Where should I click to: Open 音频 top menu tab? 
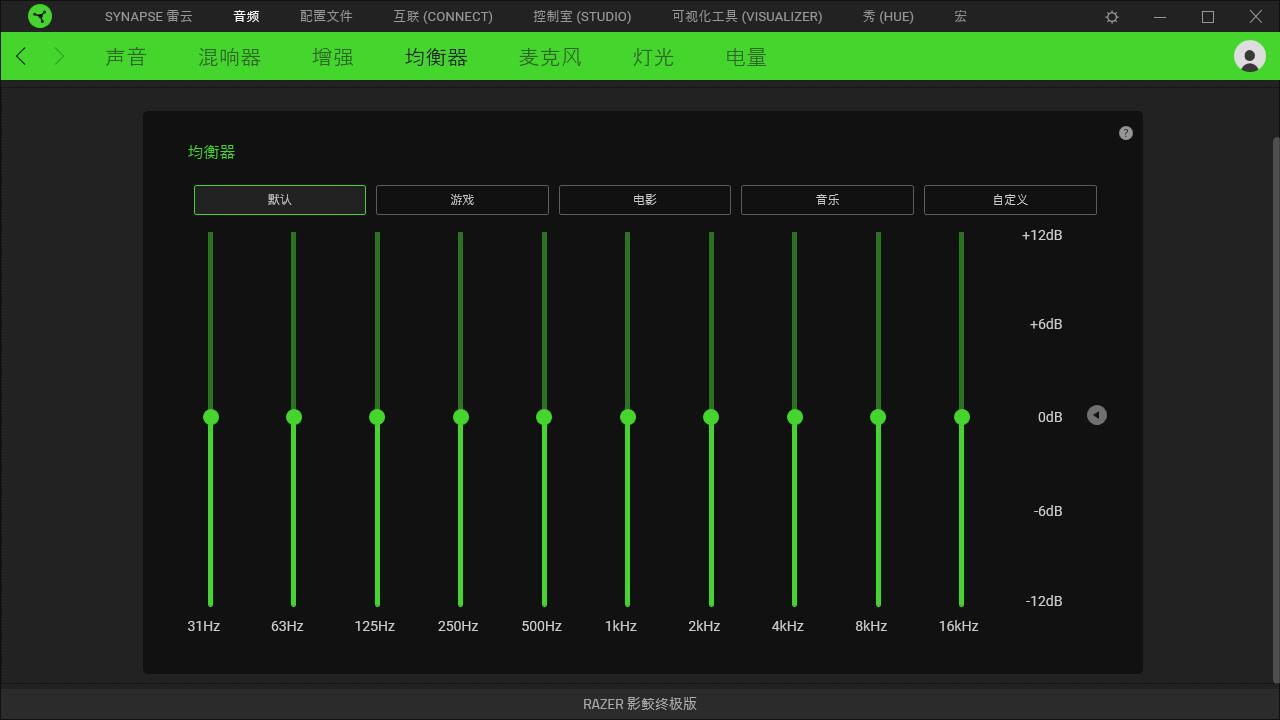point(246,17)
